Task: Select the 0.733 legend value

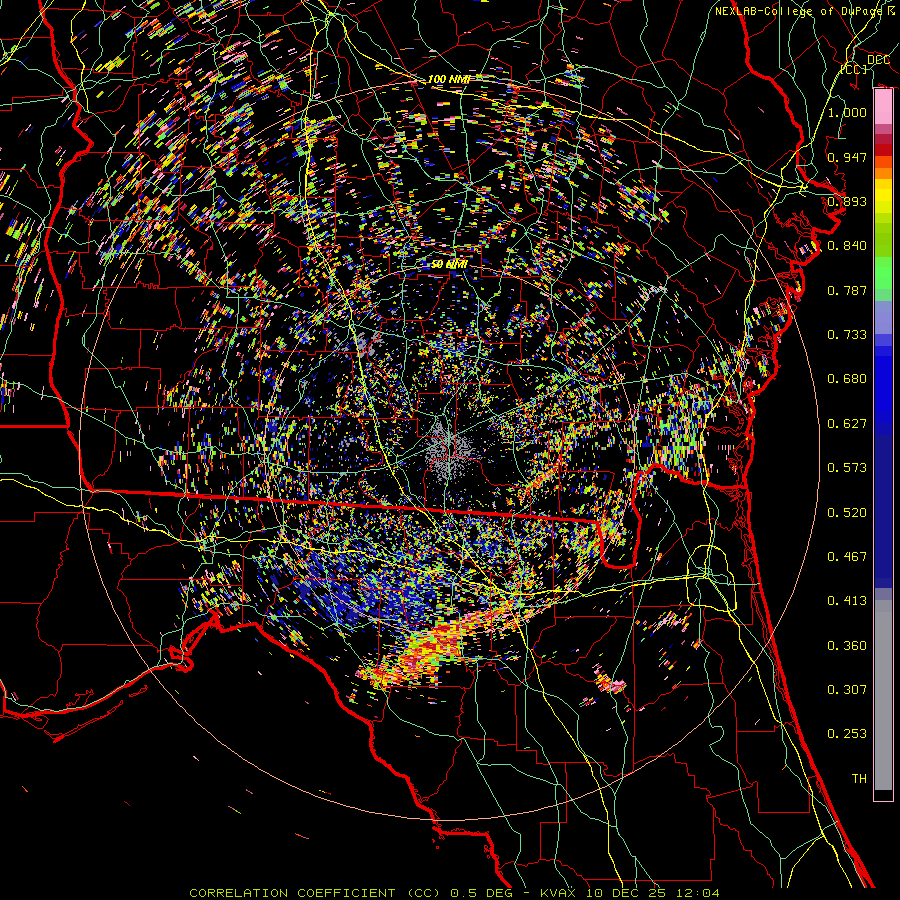Action: [847, 335]
